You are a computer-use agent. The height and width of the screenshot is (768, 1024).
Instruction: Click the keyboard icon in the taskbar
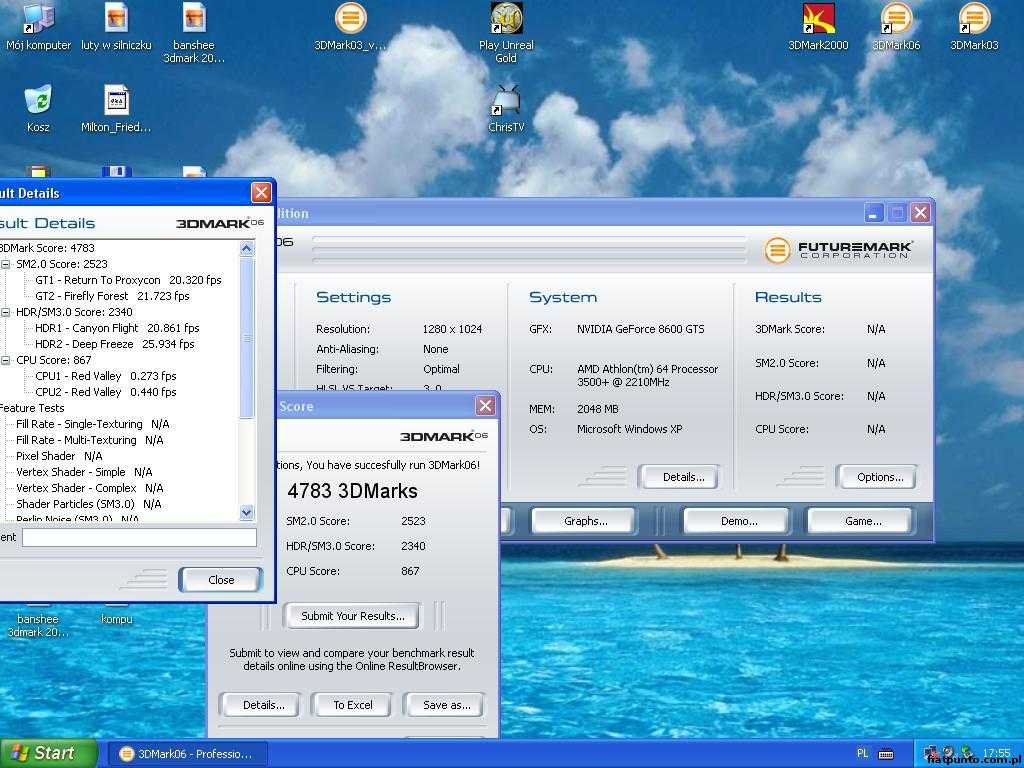tap(886, 754)
